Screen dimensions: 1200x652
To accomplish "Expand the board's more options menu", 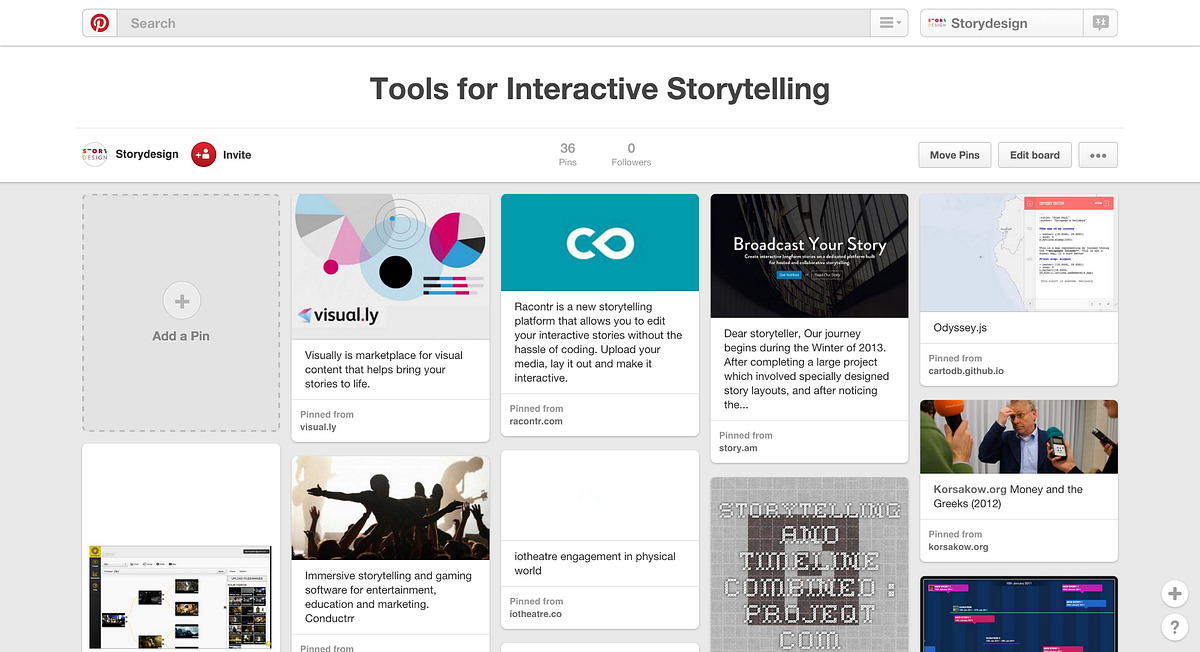I will click(1097, 155).
